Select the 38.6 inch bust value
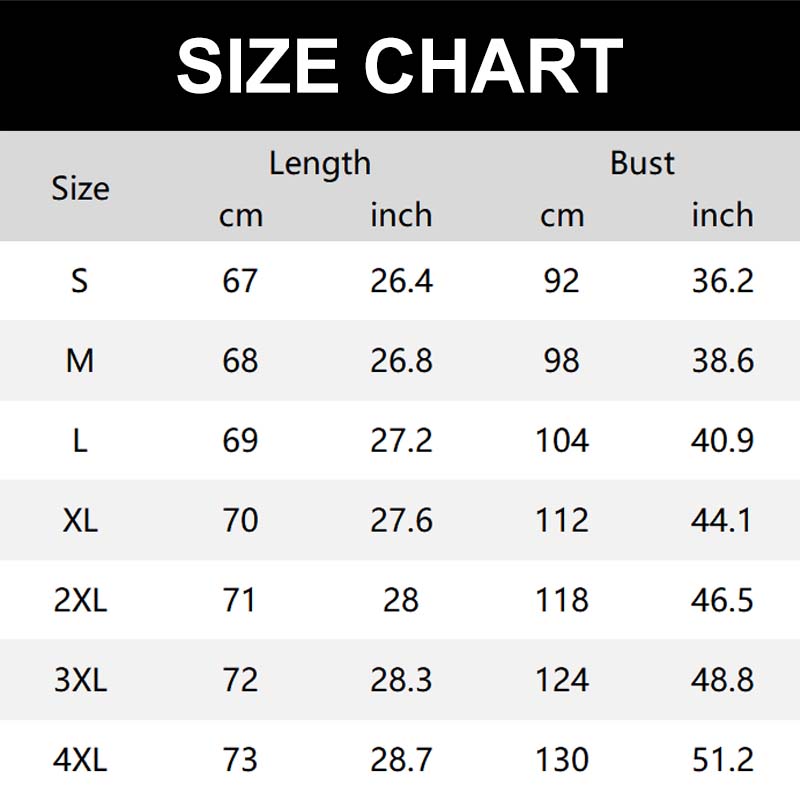The height and width of the screenshot is (800, 800). (722, 361)
